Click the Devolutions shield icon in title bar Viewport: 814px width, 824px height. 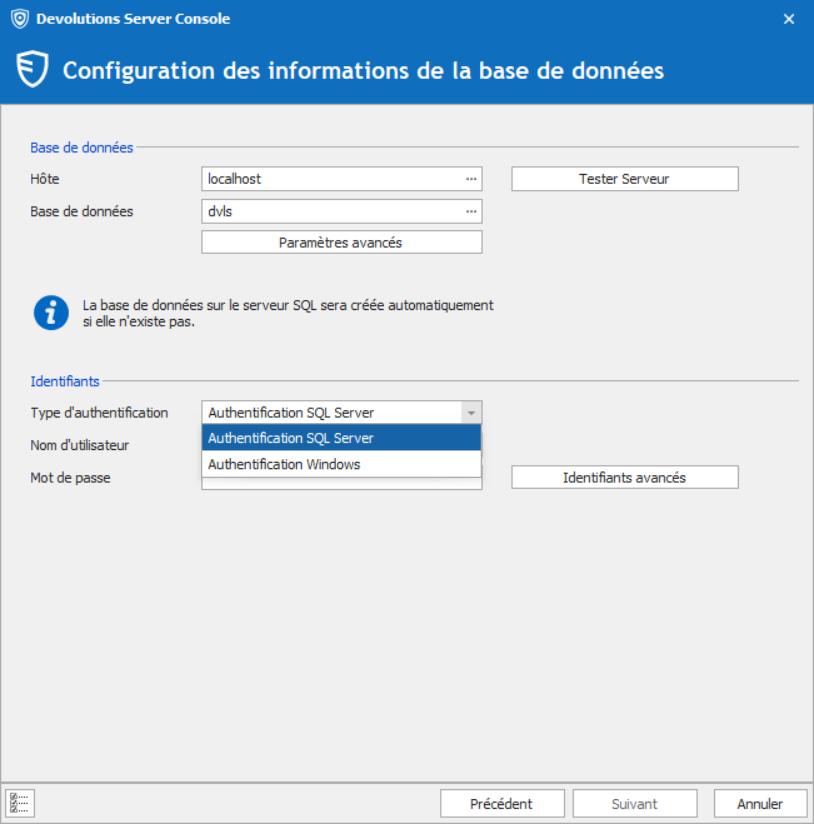[x=19, y=19]
